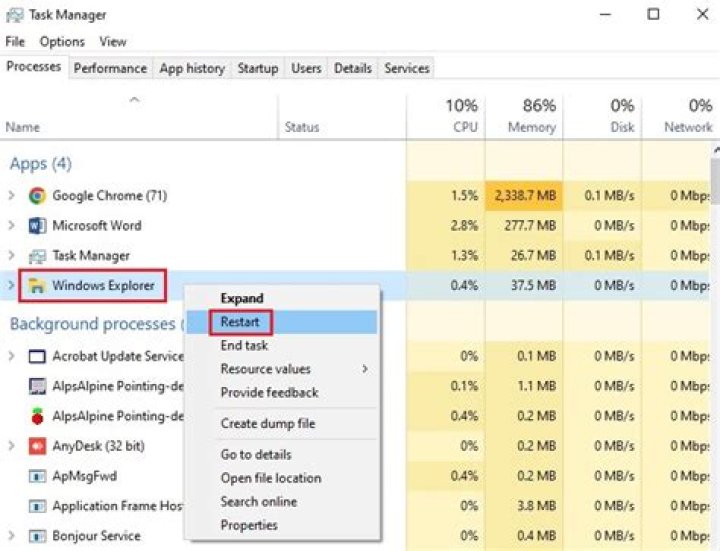
Task: Open the View menu
Action: pos(113,42)
